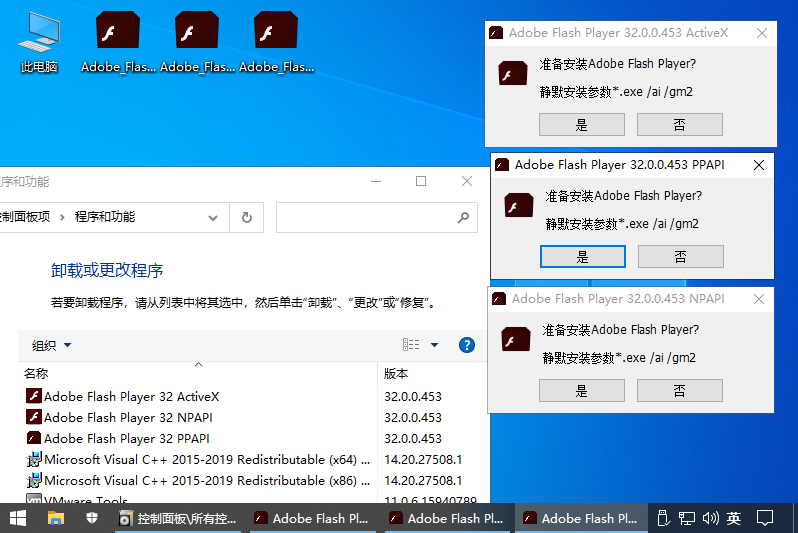
Task: Open the view options dropdown arrow
Action: pyautogui.click(x=434, y=345)
